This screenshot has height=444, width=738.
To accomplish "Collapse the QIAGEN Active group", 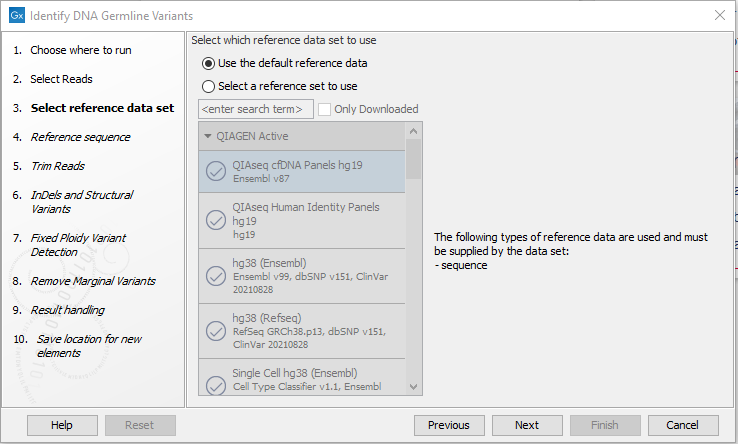I will pyautogui.click(x=208, y=136).
